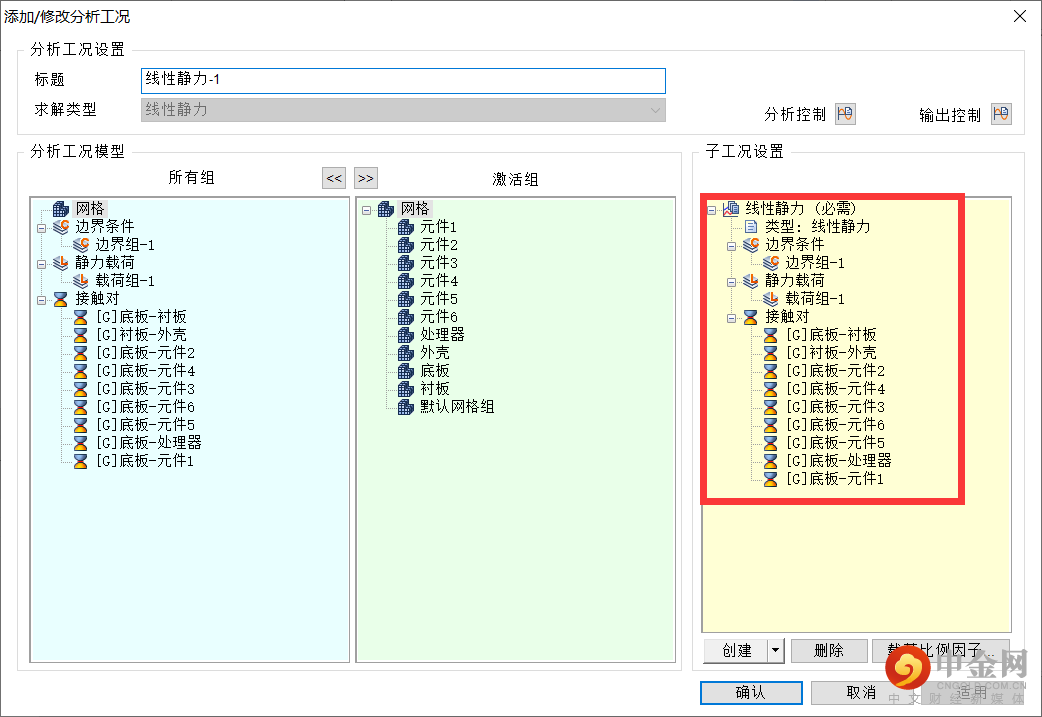
Task: Collapse 静力载荷 node in 所有组 tree
Action: point(41,264)
